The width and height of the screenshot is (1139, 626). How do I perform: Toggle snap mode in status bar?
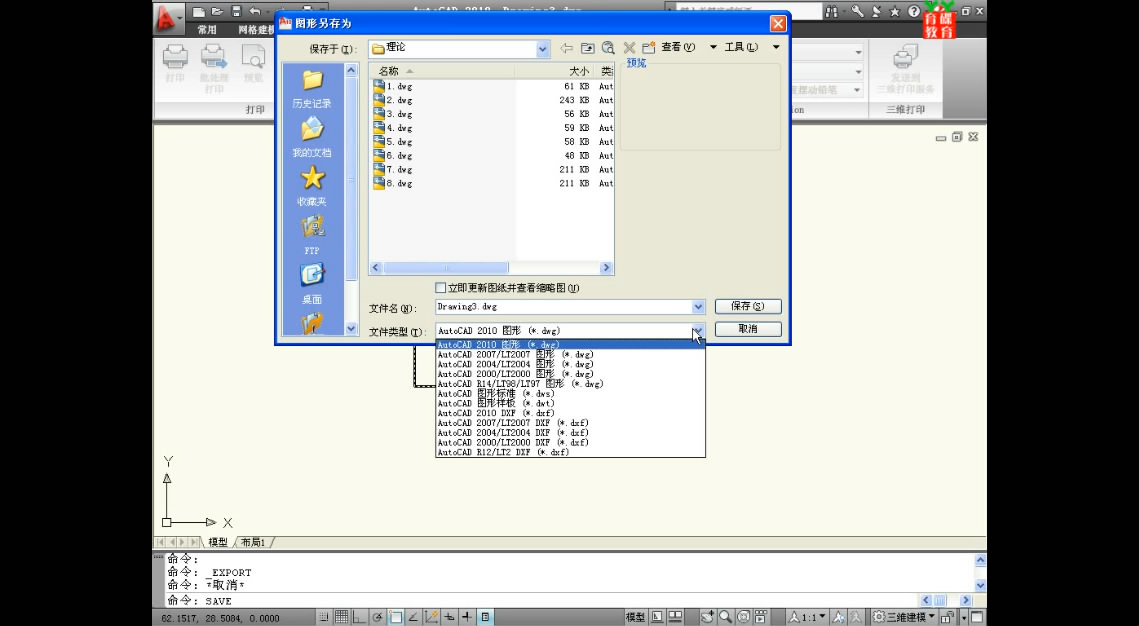click(x=324, y=617)
